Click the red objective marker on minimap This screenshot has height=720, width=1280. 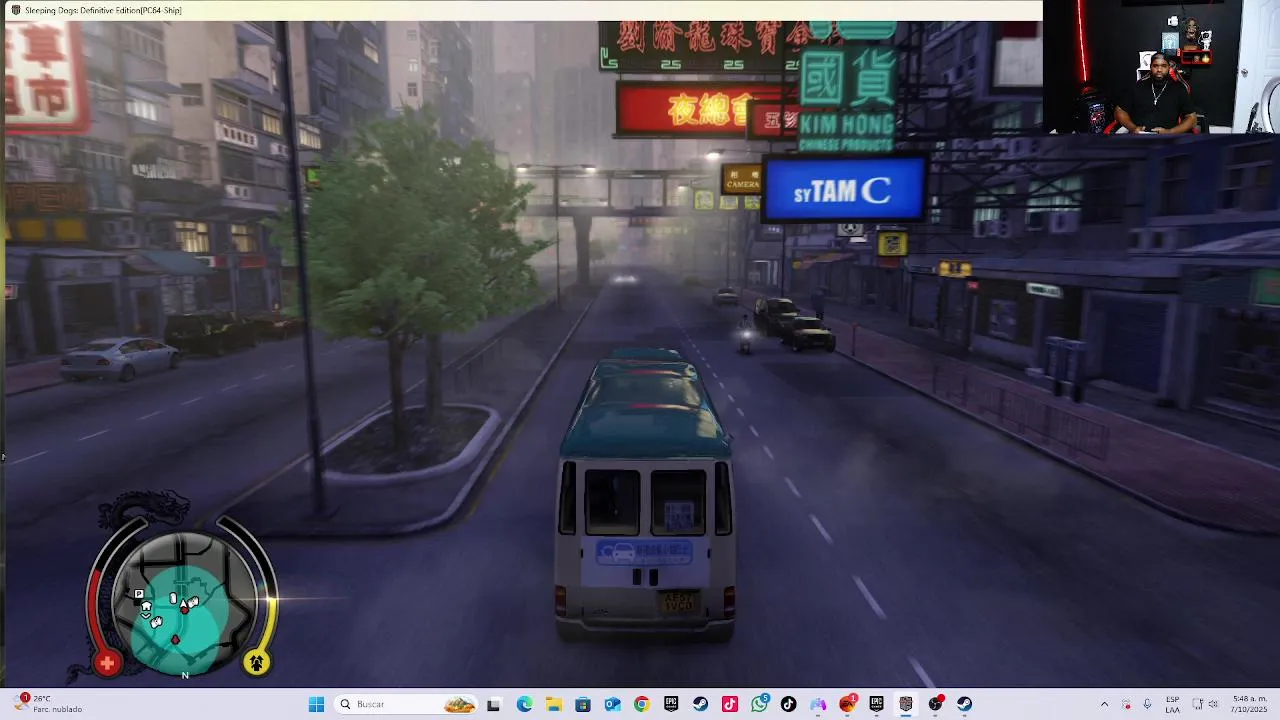click(176, 639)
